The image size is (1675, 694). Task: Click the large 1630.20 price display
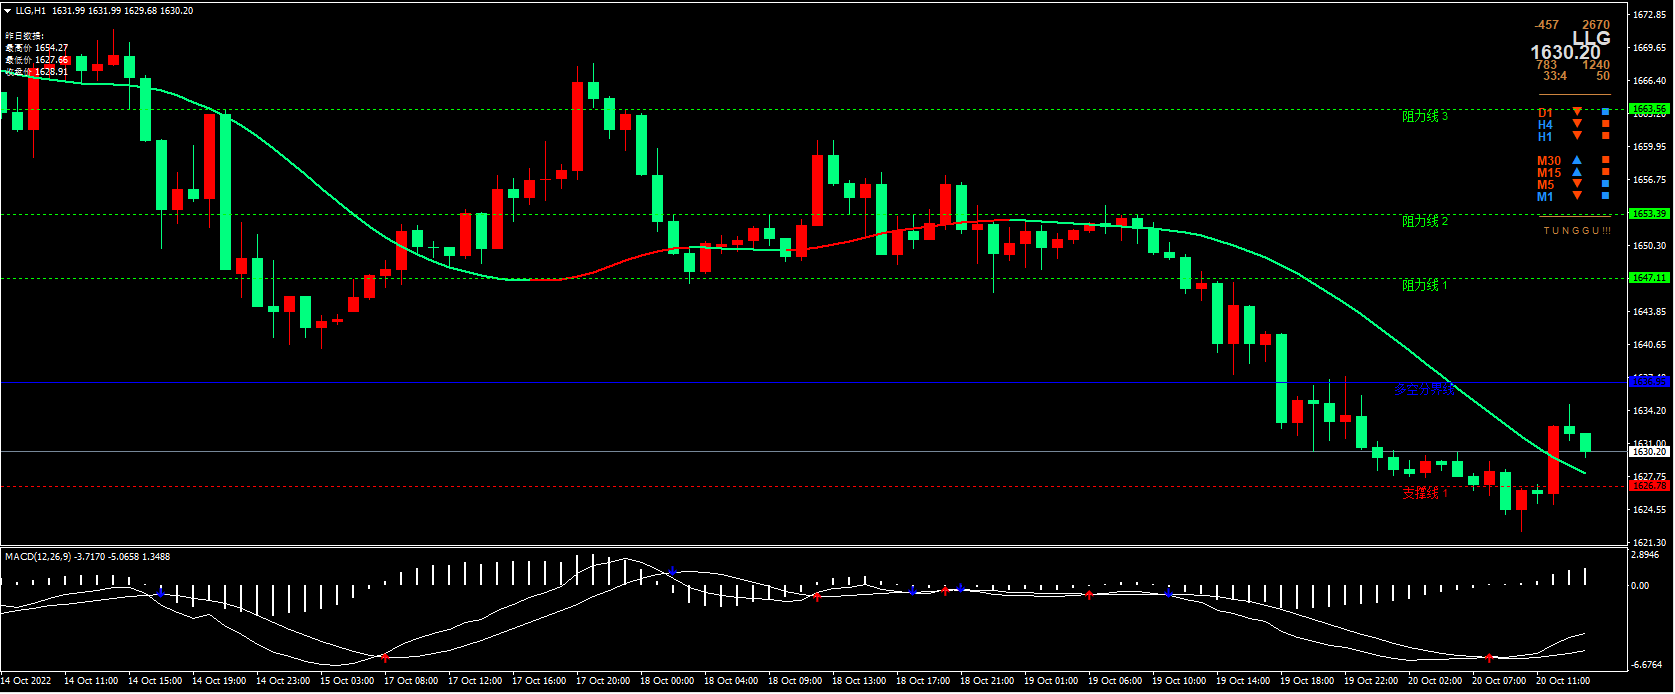[1565, 52]
